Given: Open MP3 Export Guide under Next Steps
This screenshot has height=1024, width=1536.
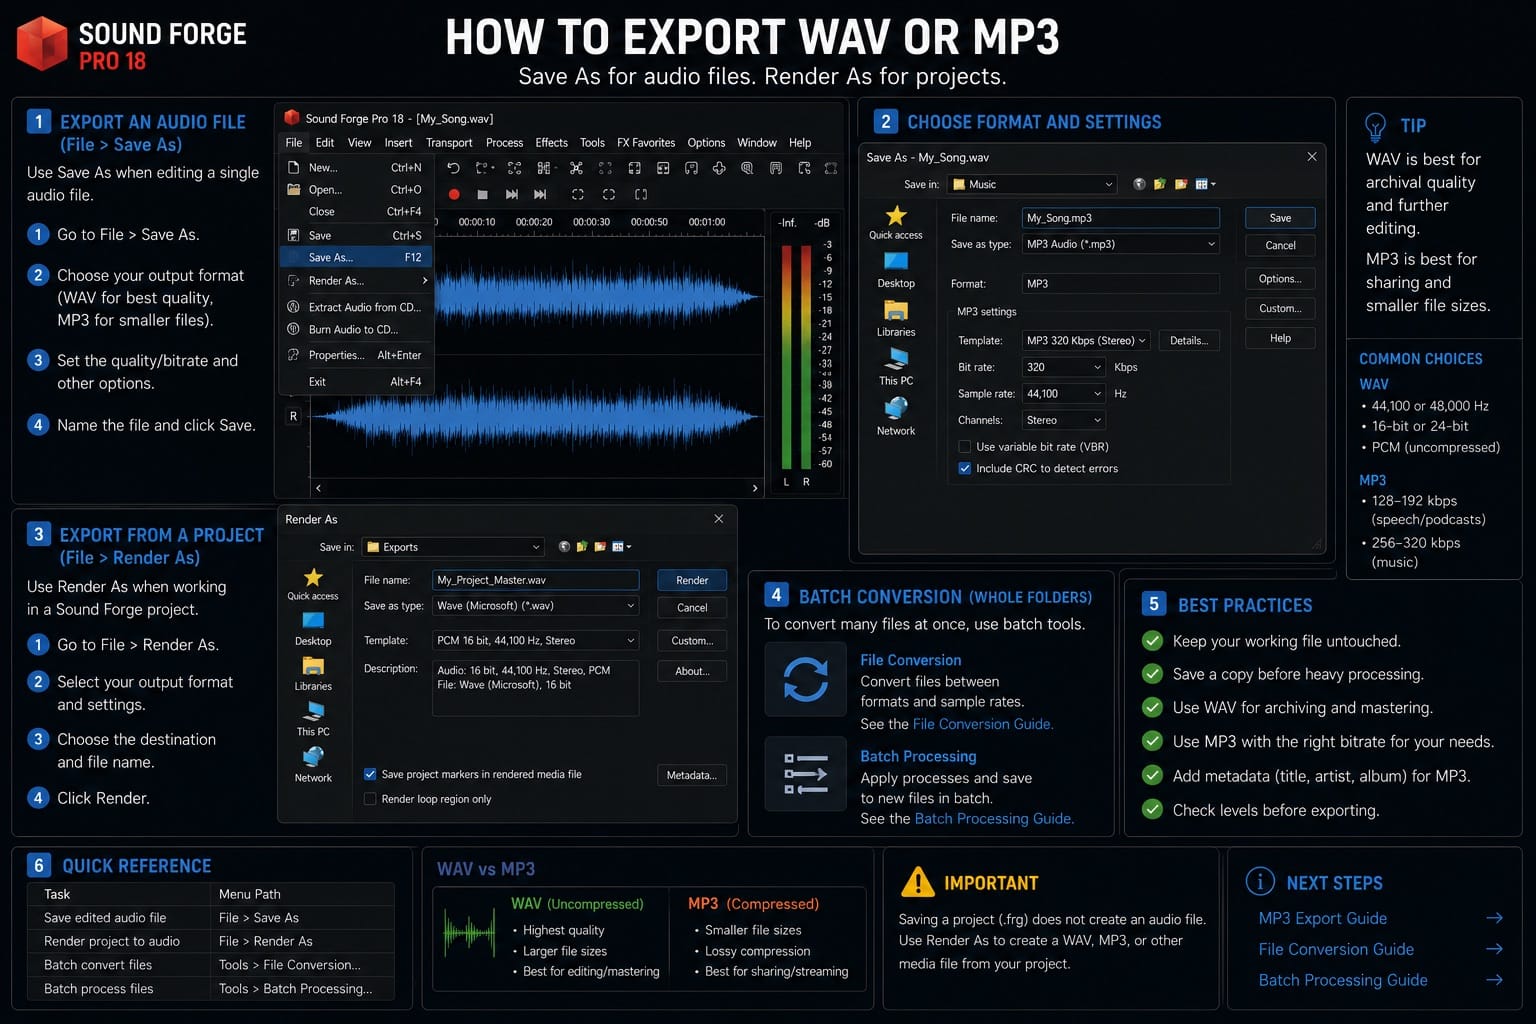Looking at the screenshot, I should (x=1322, y=918).
